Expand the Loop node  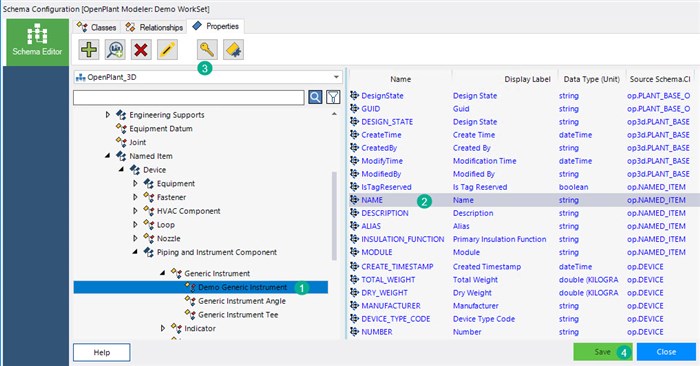135,225
